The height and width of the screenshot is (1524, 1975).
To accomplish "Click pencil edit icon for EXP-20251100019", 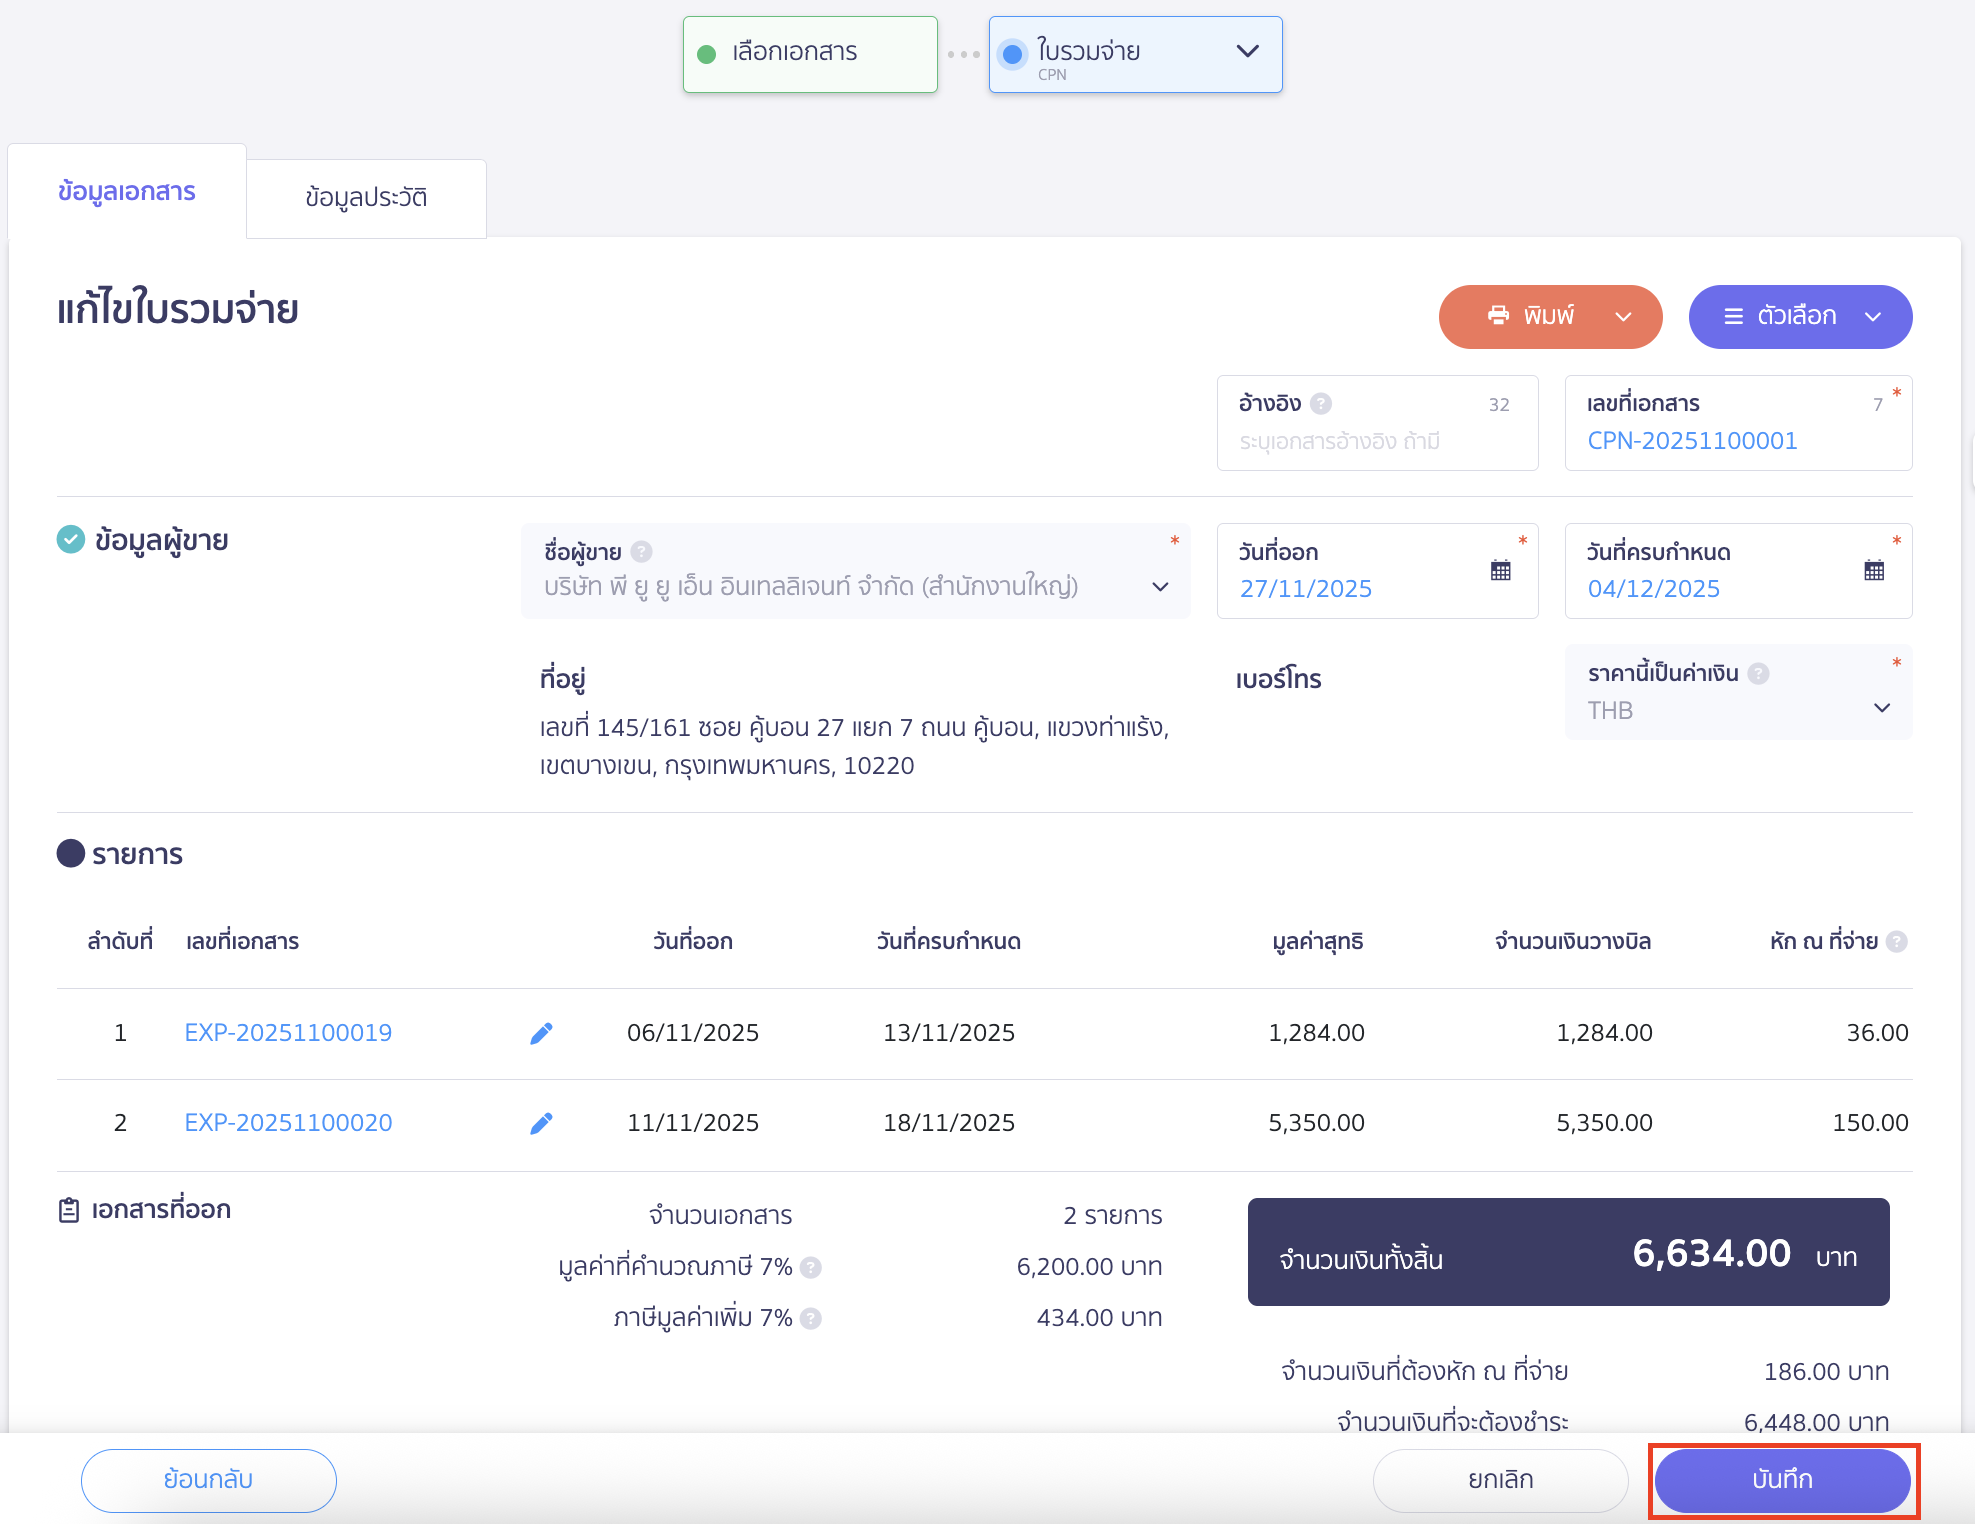I will pos(541,1033).
